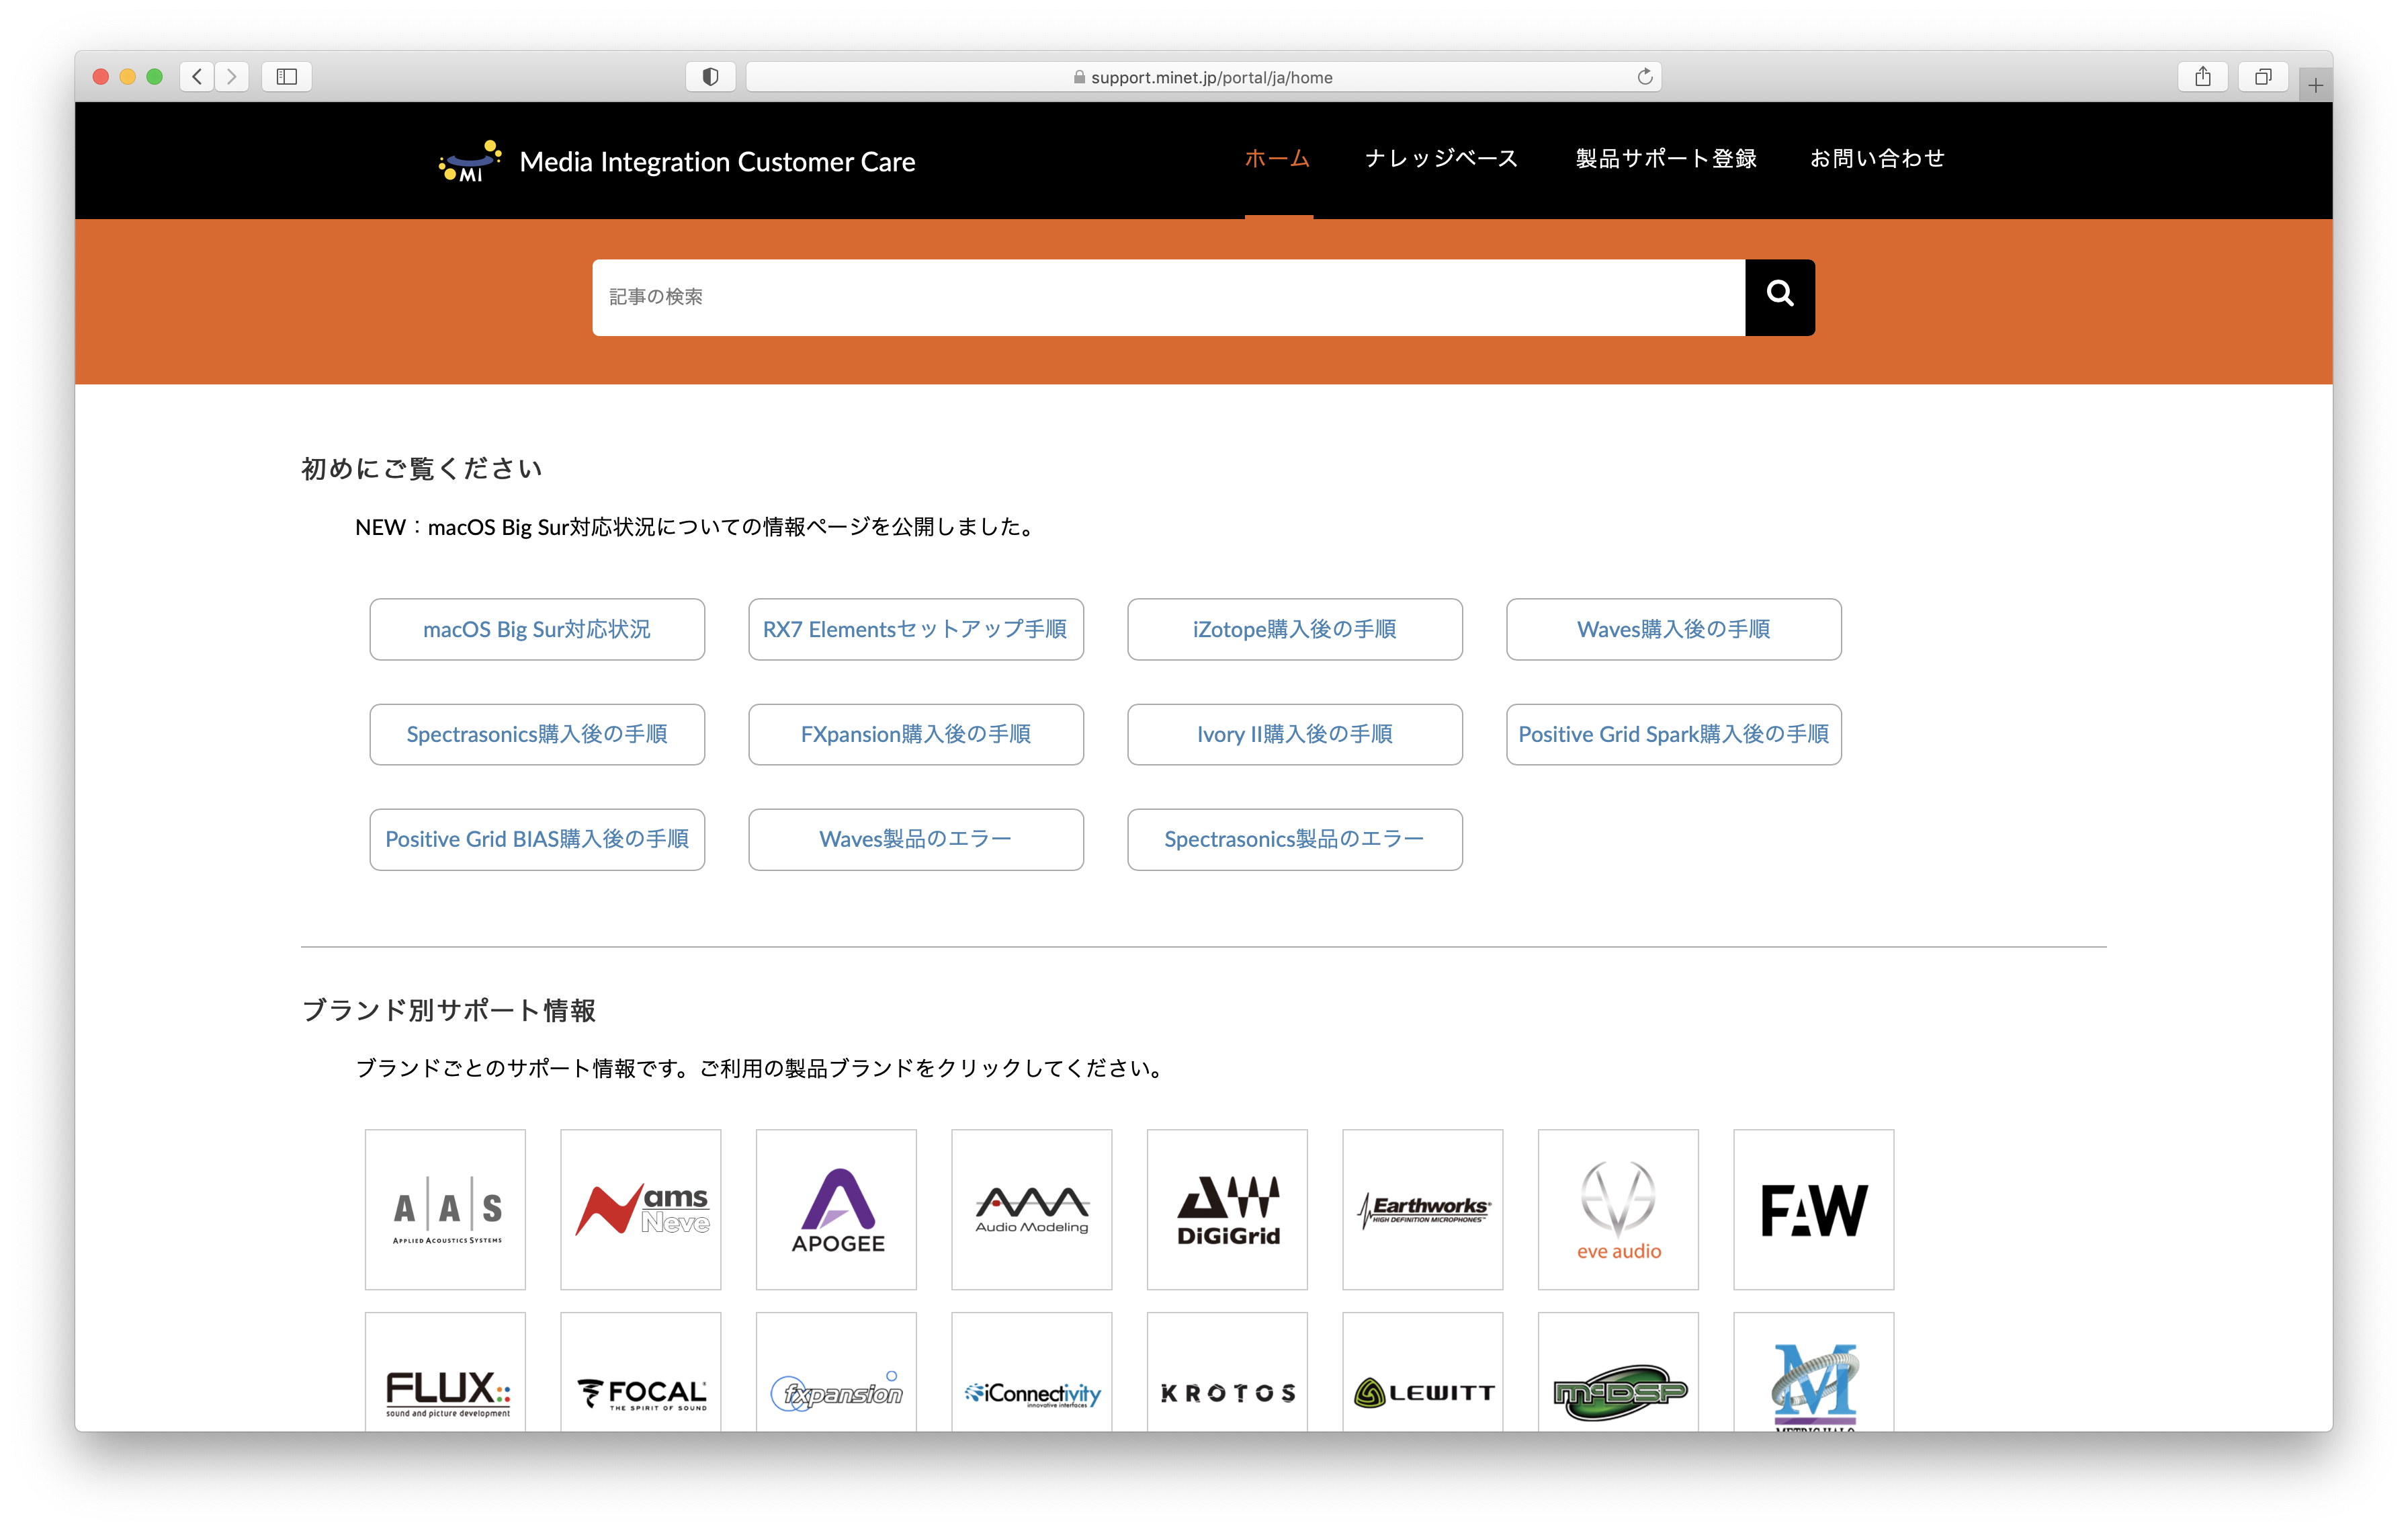Select the ホーム navigation tab

[x=1277, y=158]
